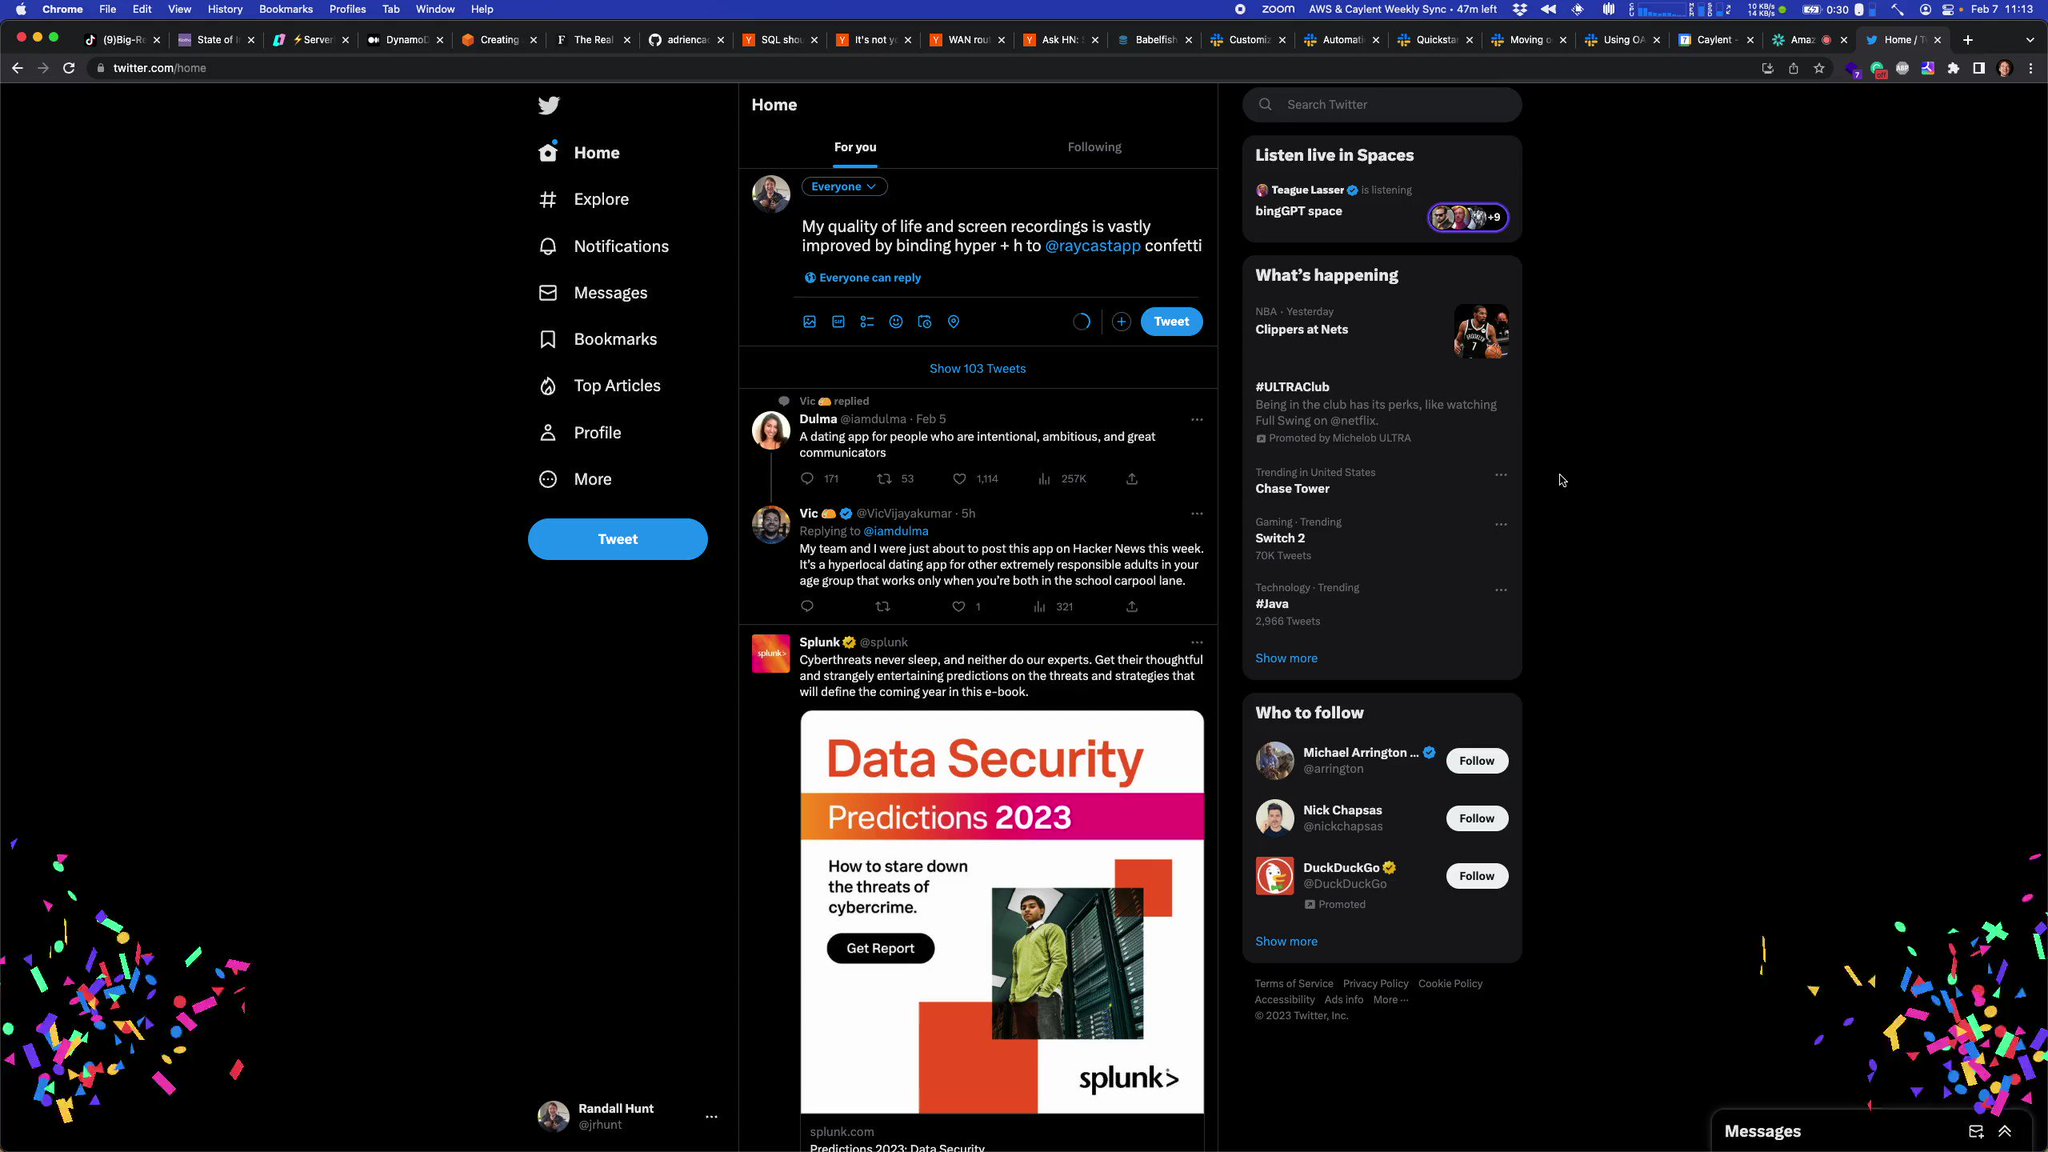
Task: Open Profile person icon
Action: (x=548, y=433)
